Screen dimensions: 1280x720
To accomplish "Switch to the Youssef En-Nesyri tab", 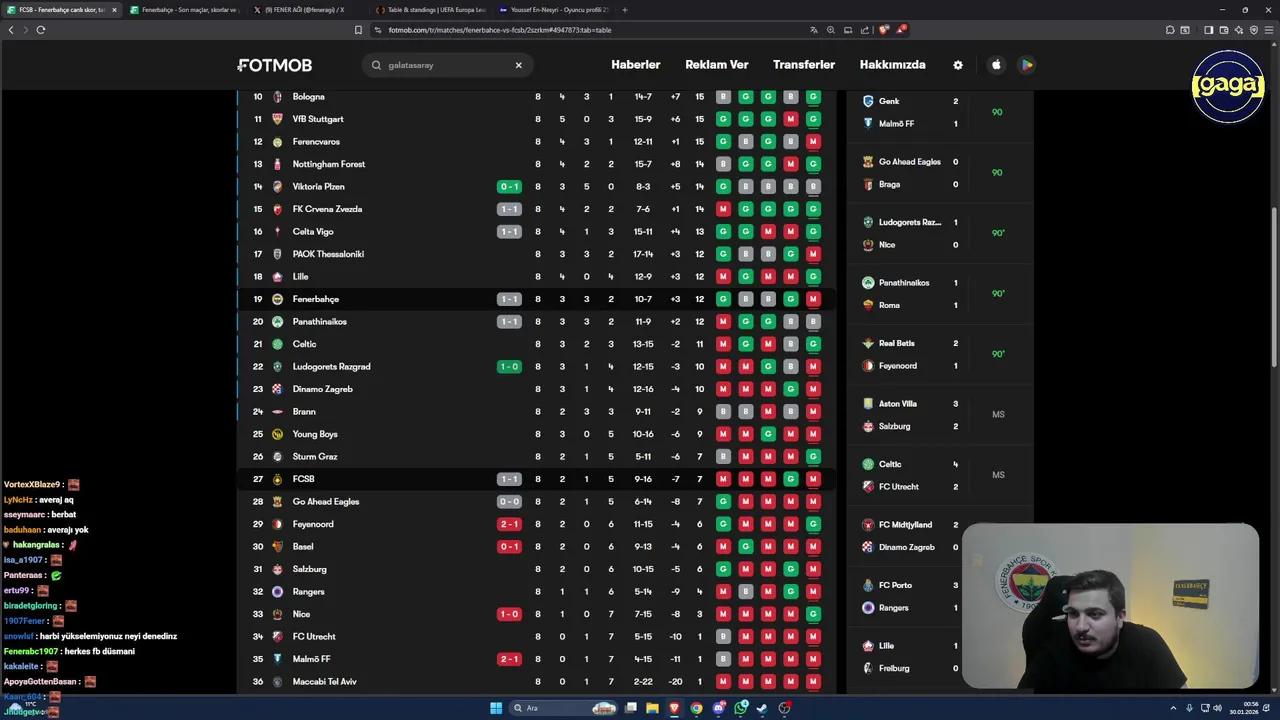I will coord(553,10).
